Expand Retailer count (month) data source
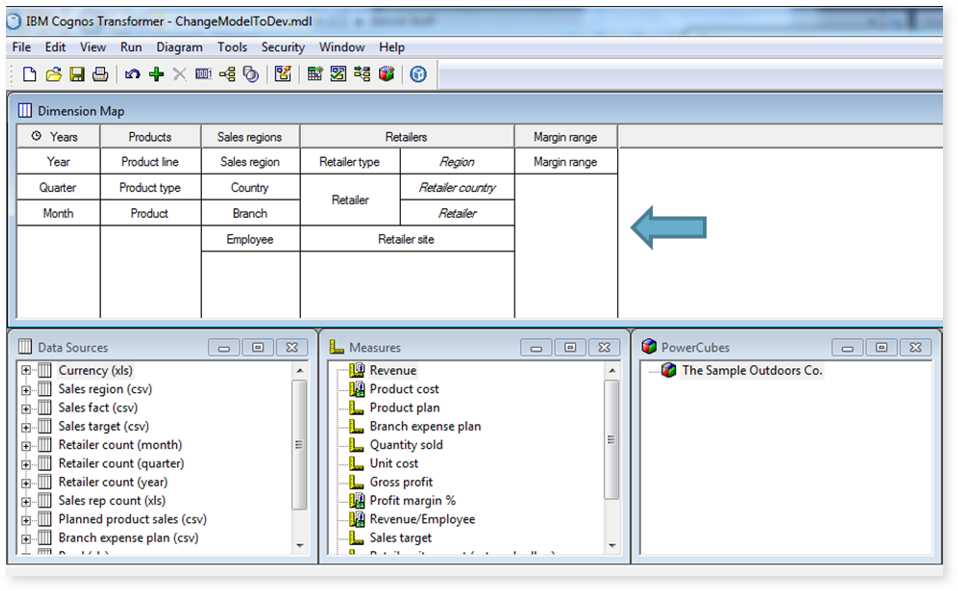Screen dimensions: 958x591 [26, 446]
